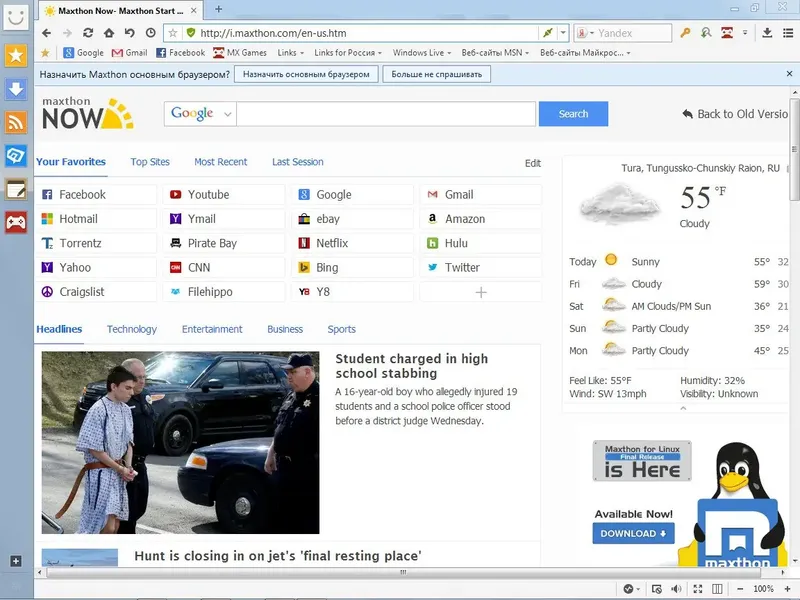Viewport: 800px width, 600px height.
Task: Open the main menu hamburger icon
Action: point(788,33)
